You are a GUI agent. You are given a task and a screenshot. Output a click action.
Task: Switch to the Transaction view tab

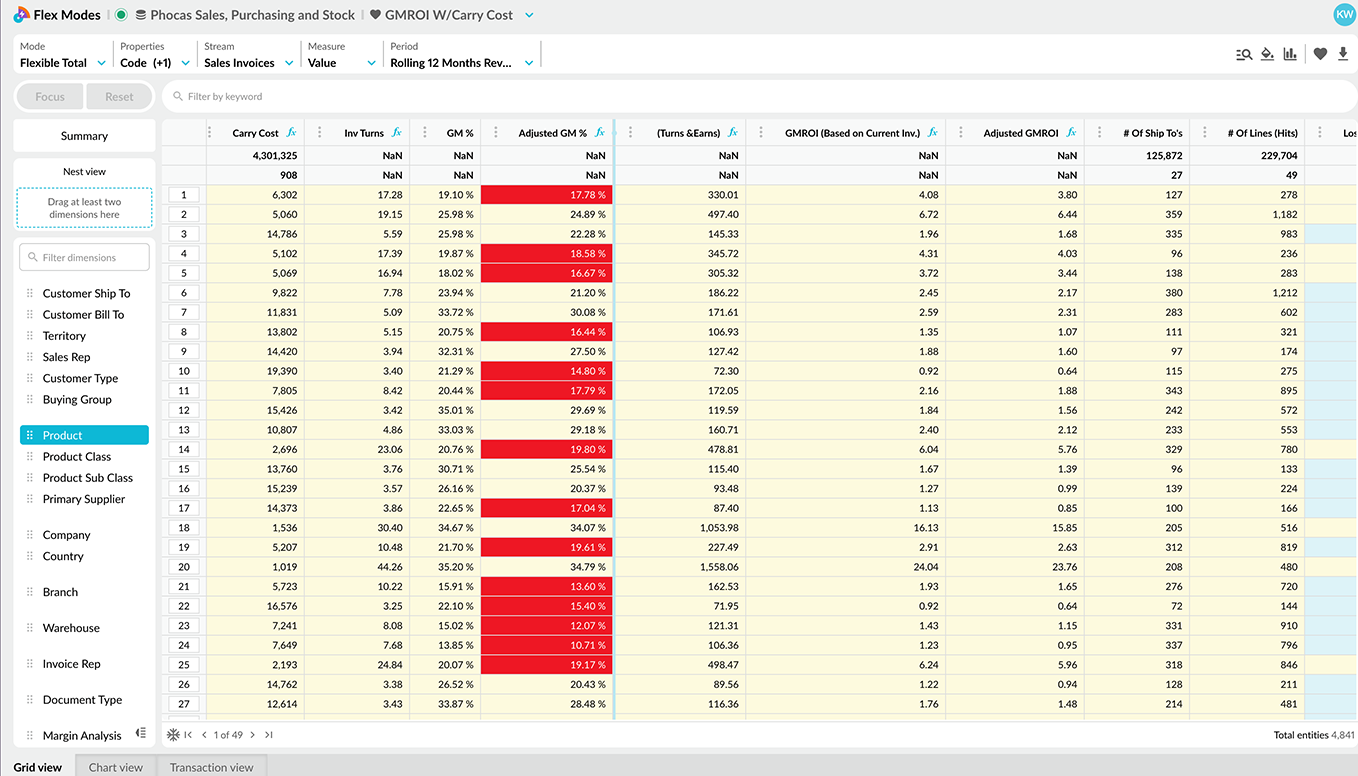(x=210, y=767)
